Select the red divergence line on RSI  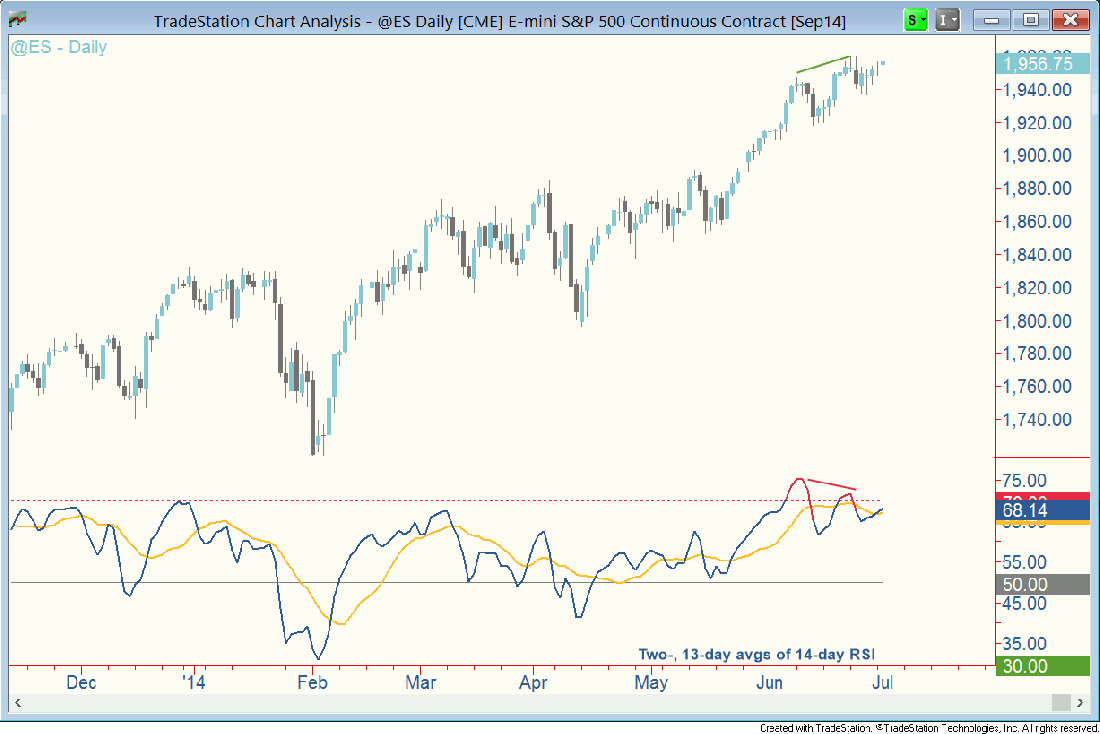[832, 485]
